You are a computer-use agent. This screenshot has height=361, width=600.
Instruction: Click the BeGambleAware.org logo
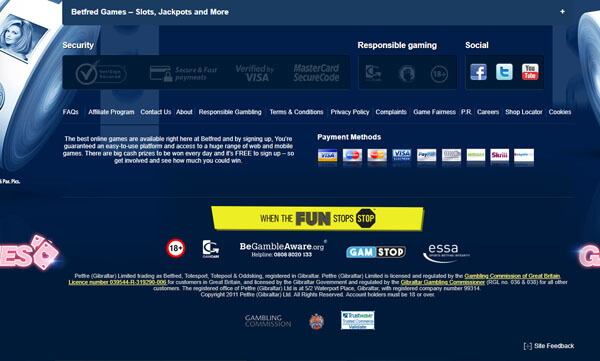pos(283,249)
